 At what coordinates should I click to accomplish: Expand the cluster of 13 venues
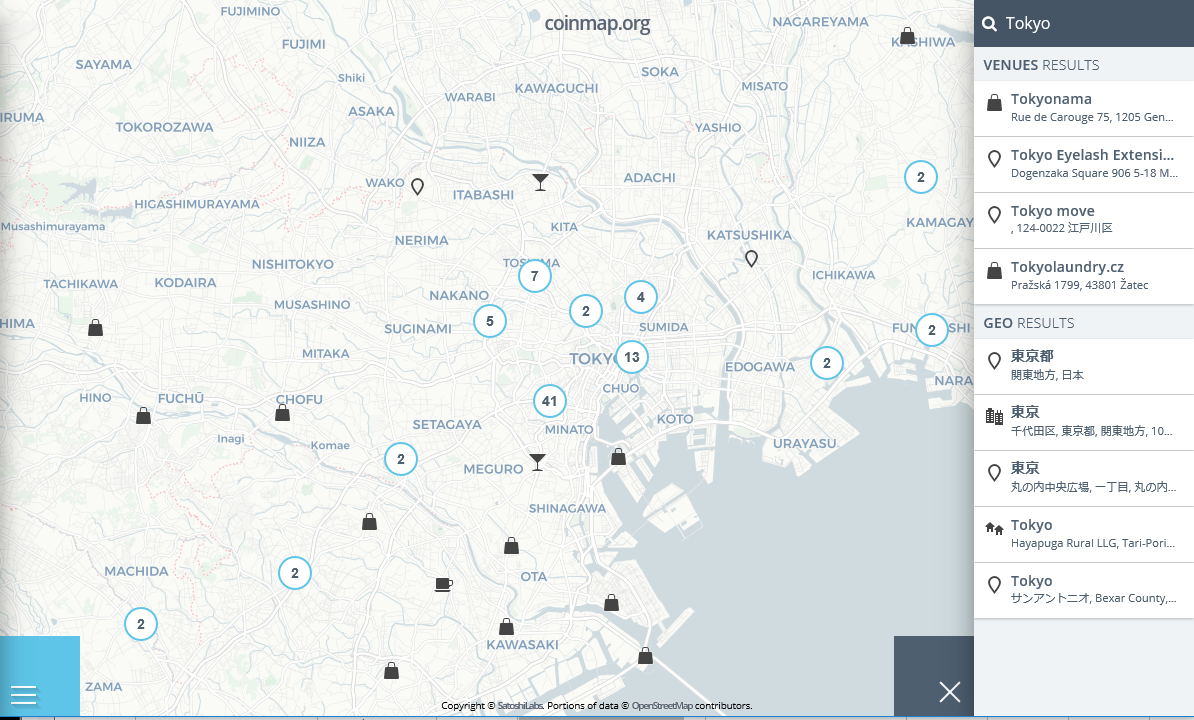click(631, 357)
